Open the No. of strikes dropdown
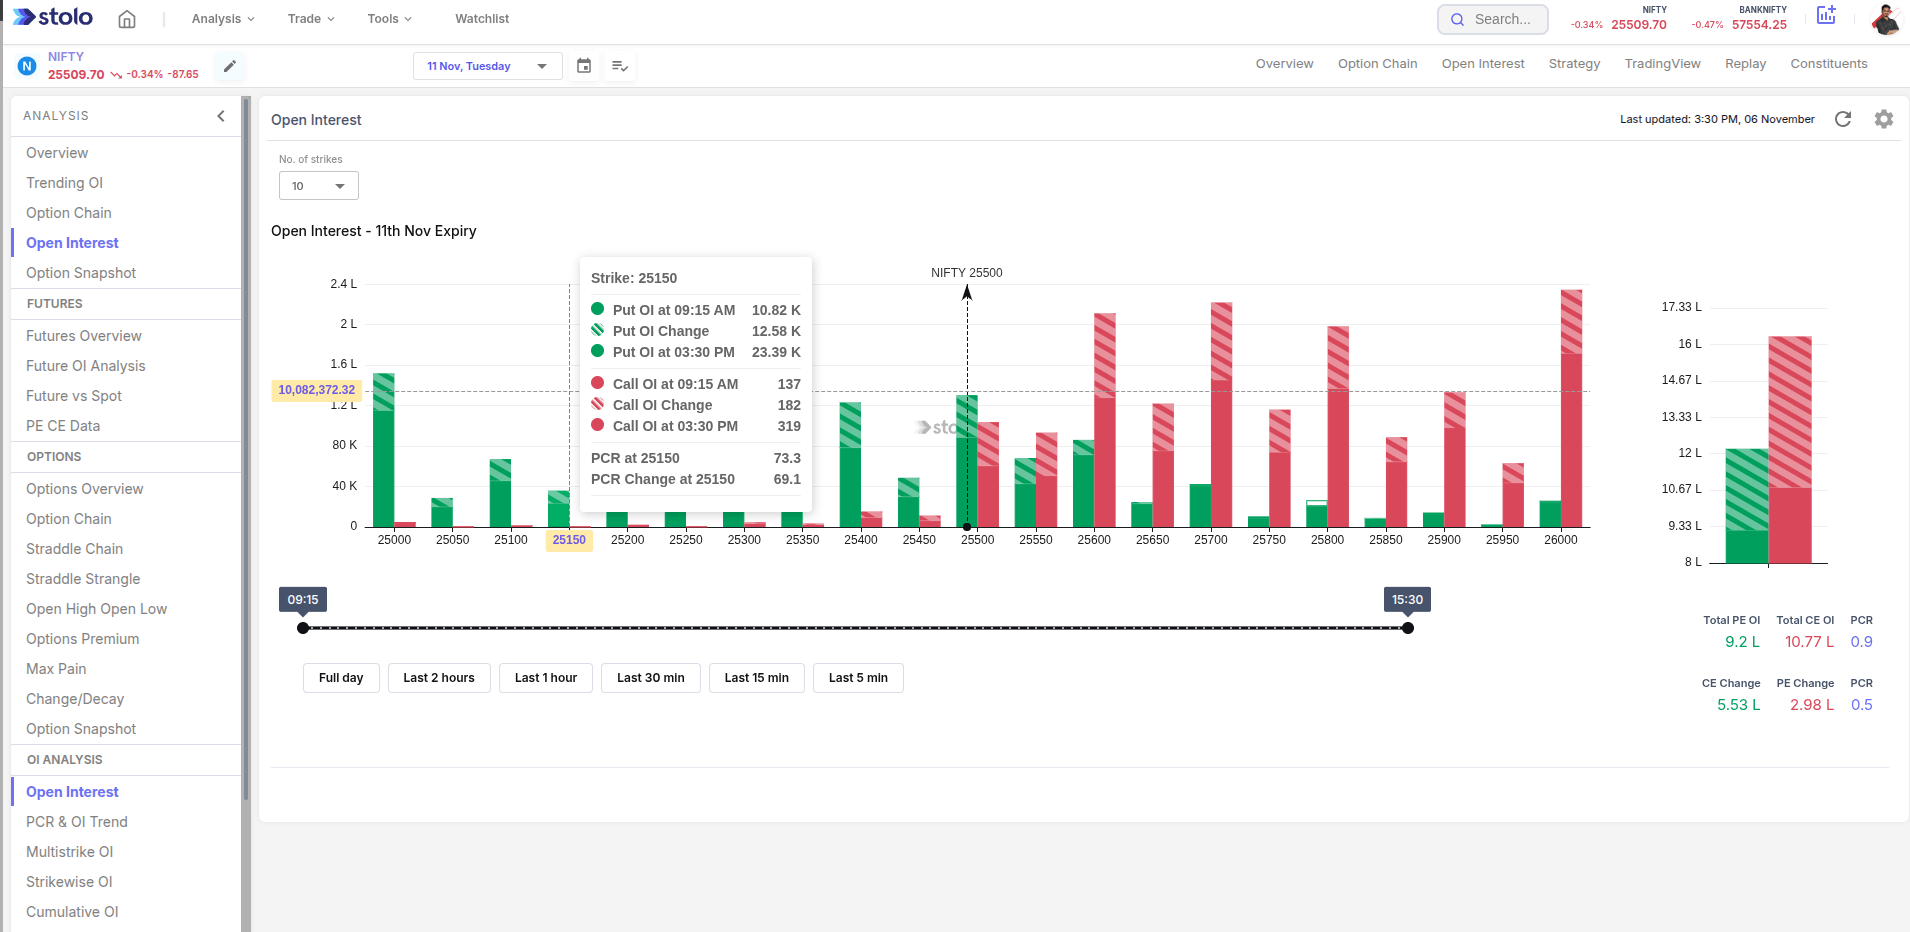Viewport: 1910px width, 932px height. coord(318,186)
